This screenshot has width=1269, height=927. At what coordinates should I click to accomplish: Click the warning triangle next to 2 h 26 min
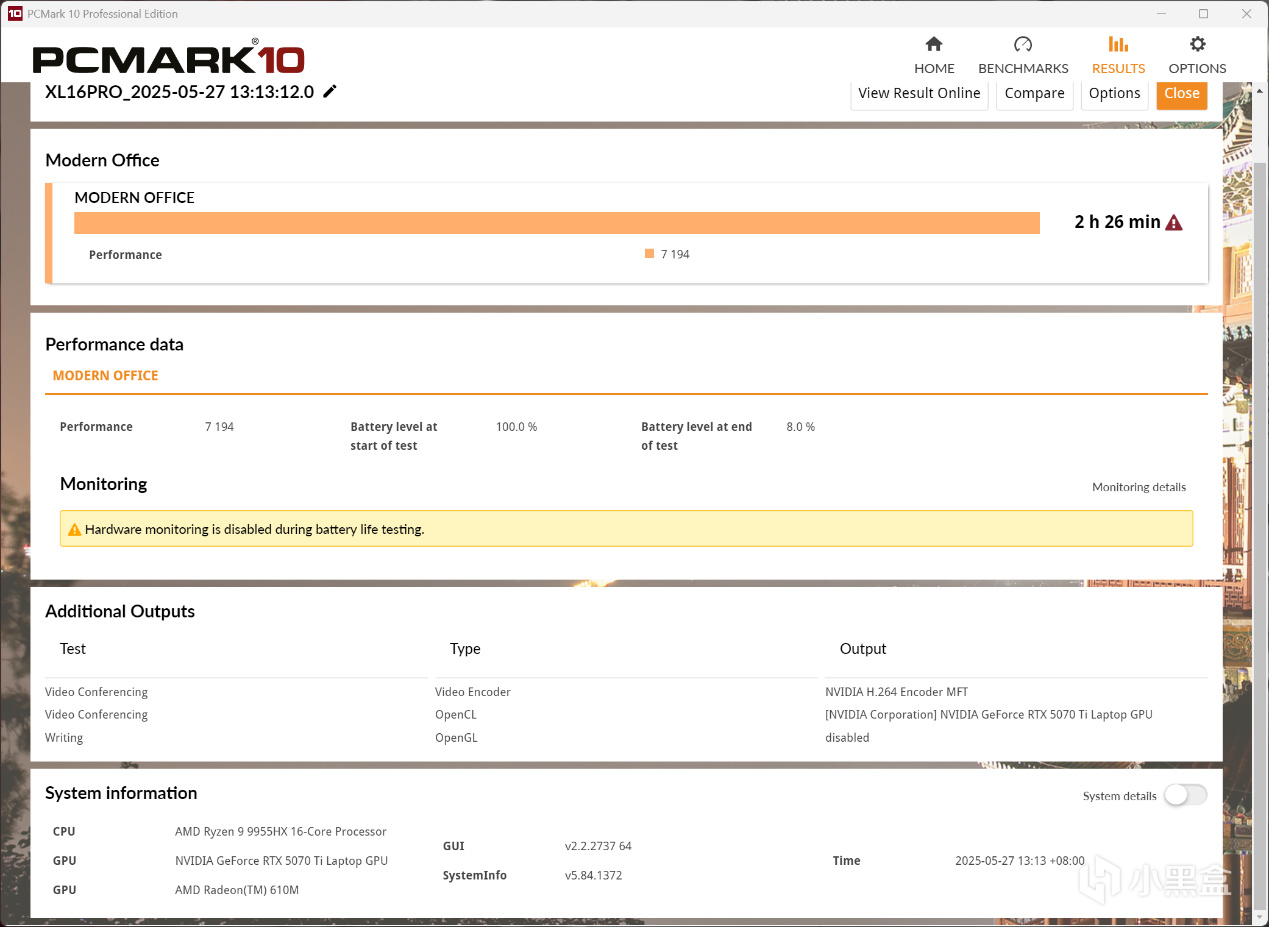point(1174,222)
